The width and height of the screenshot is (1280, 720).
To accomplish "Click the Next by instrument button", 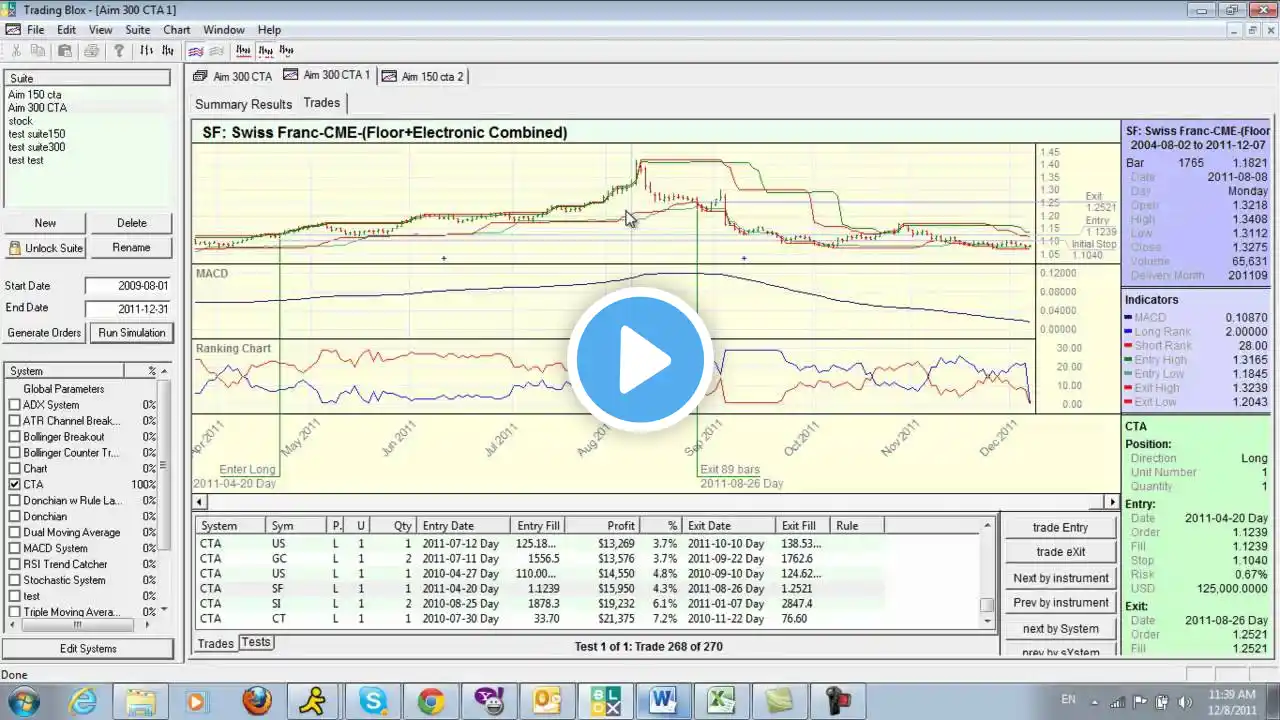I will point(1060,578).
